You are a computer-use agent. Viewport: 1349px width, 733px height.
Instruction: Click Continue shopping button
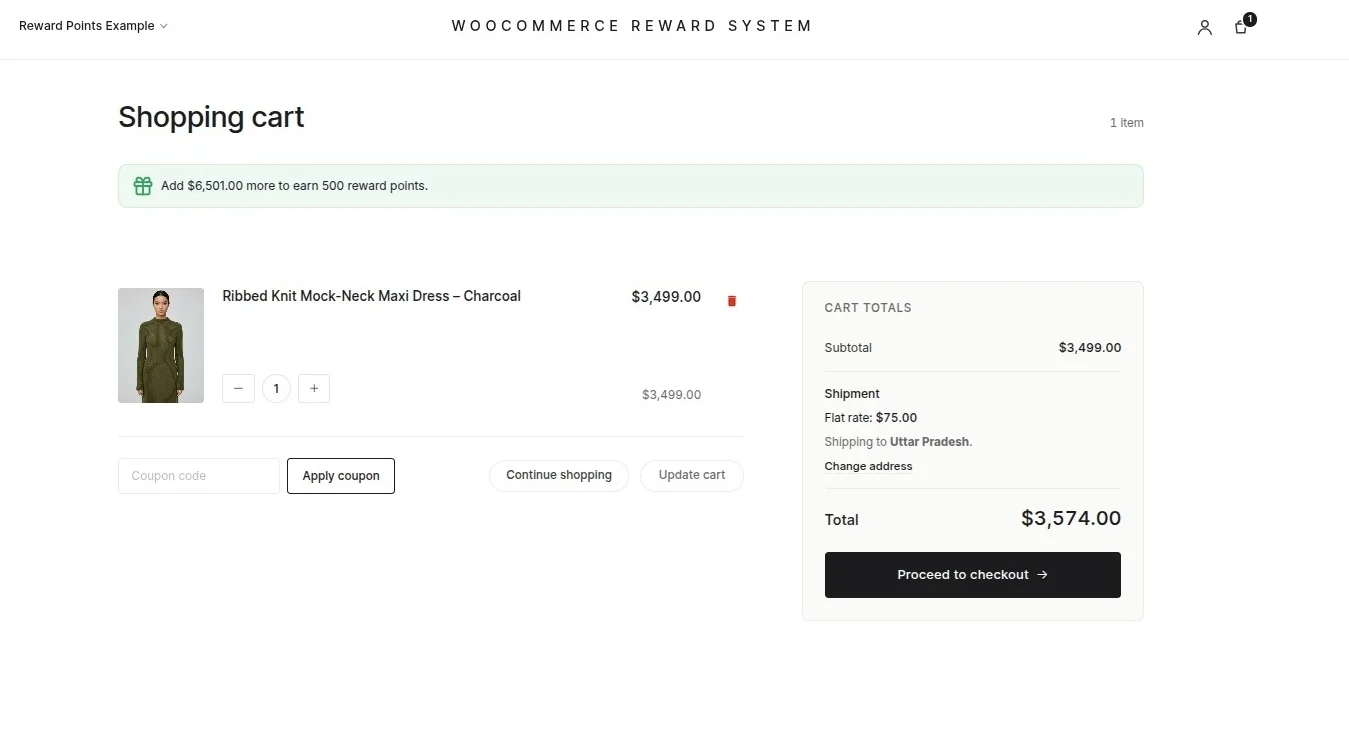(x=559, y=475)
